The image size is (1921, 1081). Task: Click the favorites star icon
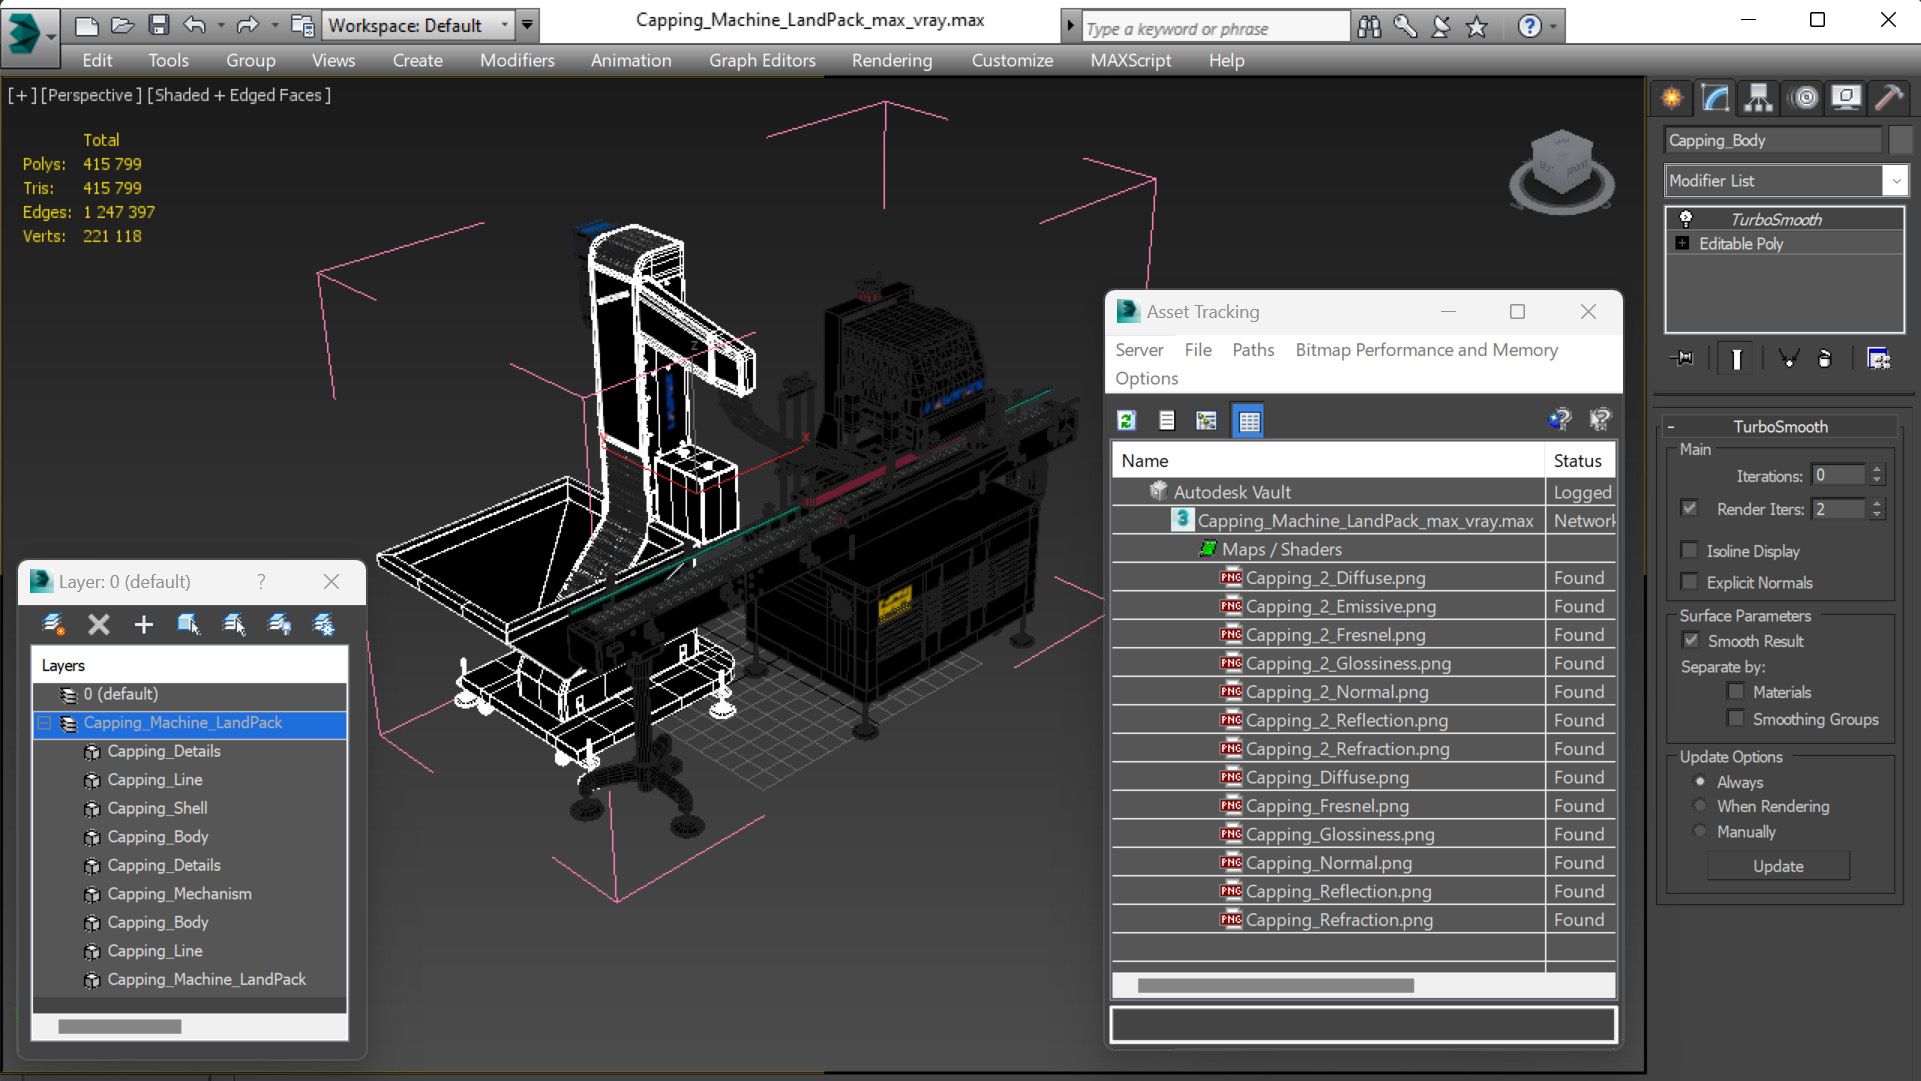(1477, 26)
